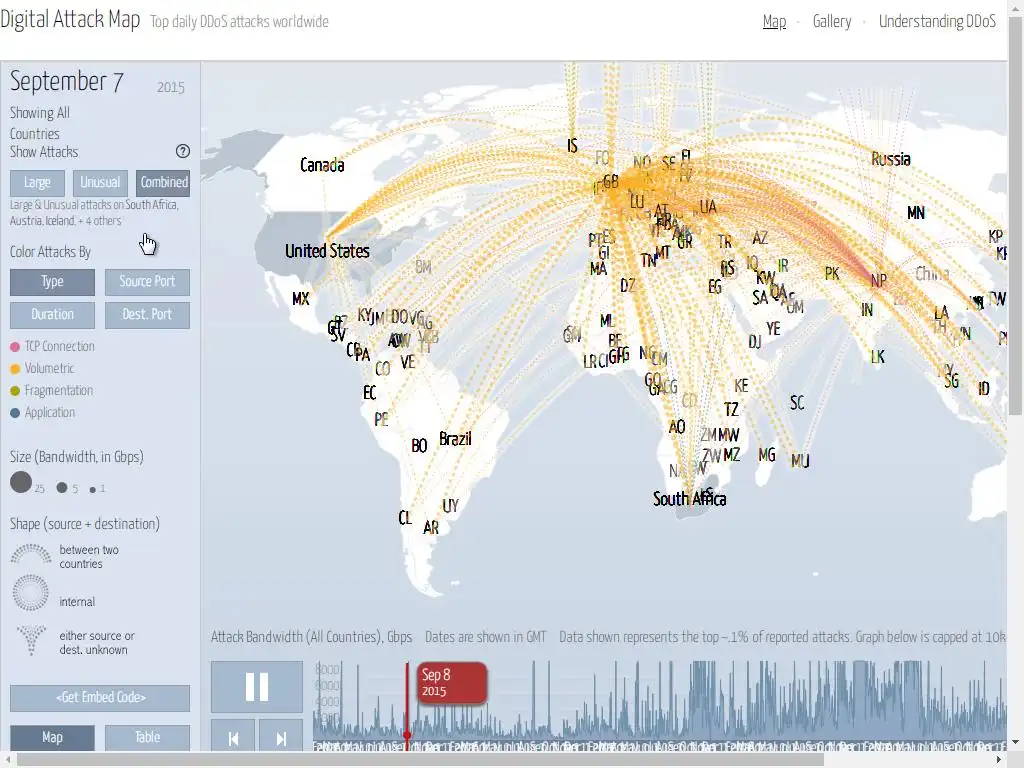The image size is (1024, 768).
Task: Show only Large attacks
Action: click(37, 183)
